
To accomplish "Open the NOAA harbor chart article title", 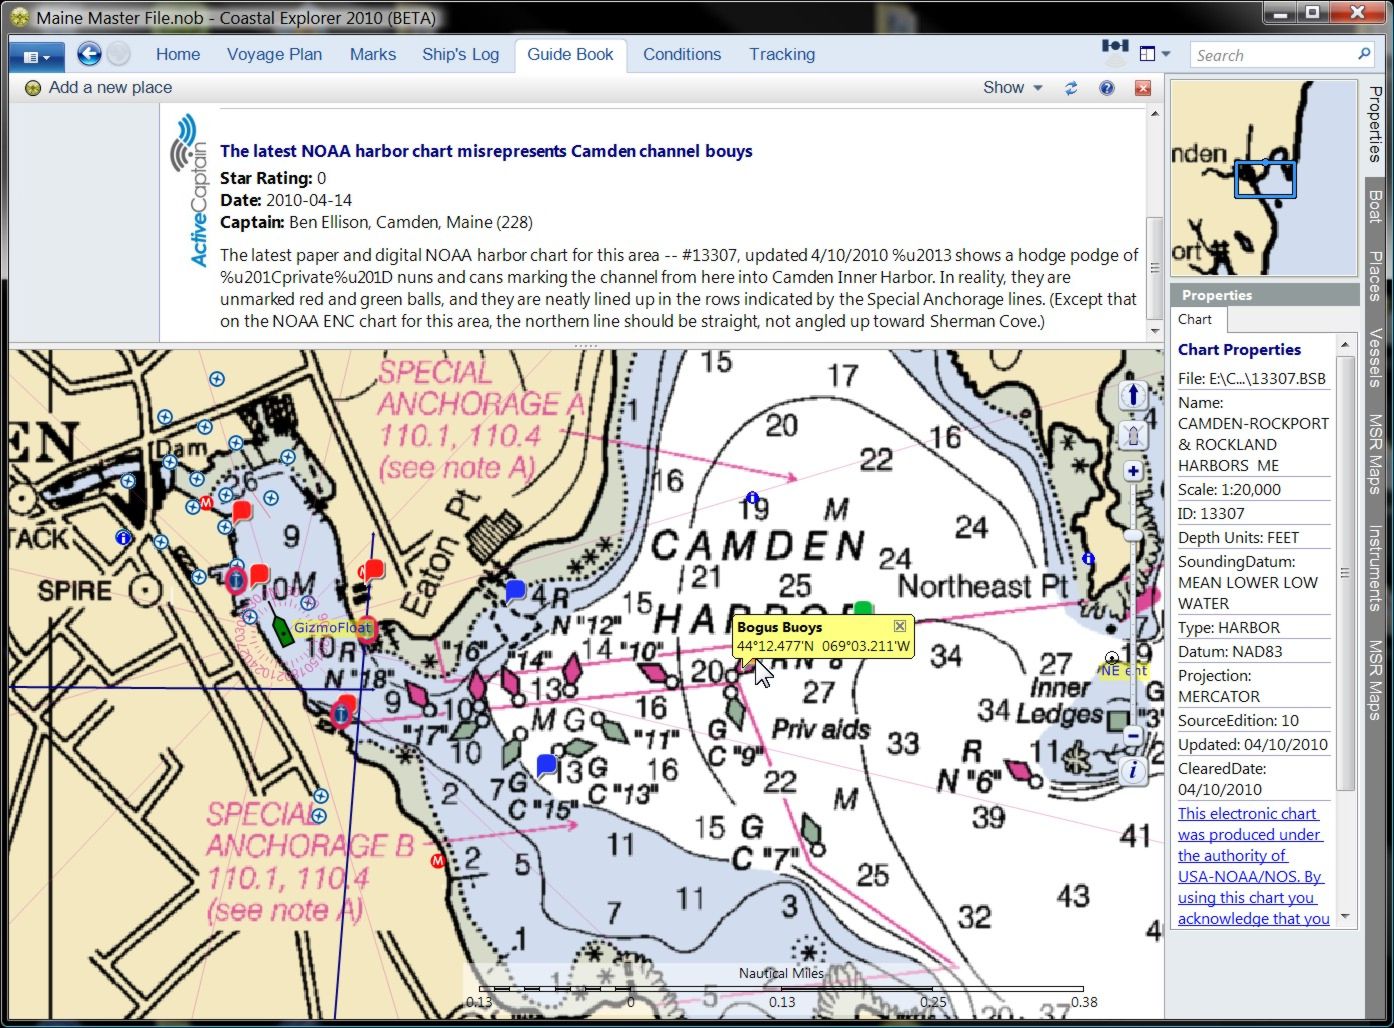I will pyautogui.click(x=486, y=151).
